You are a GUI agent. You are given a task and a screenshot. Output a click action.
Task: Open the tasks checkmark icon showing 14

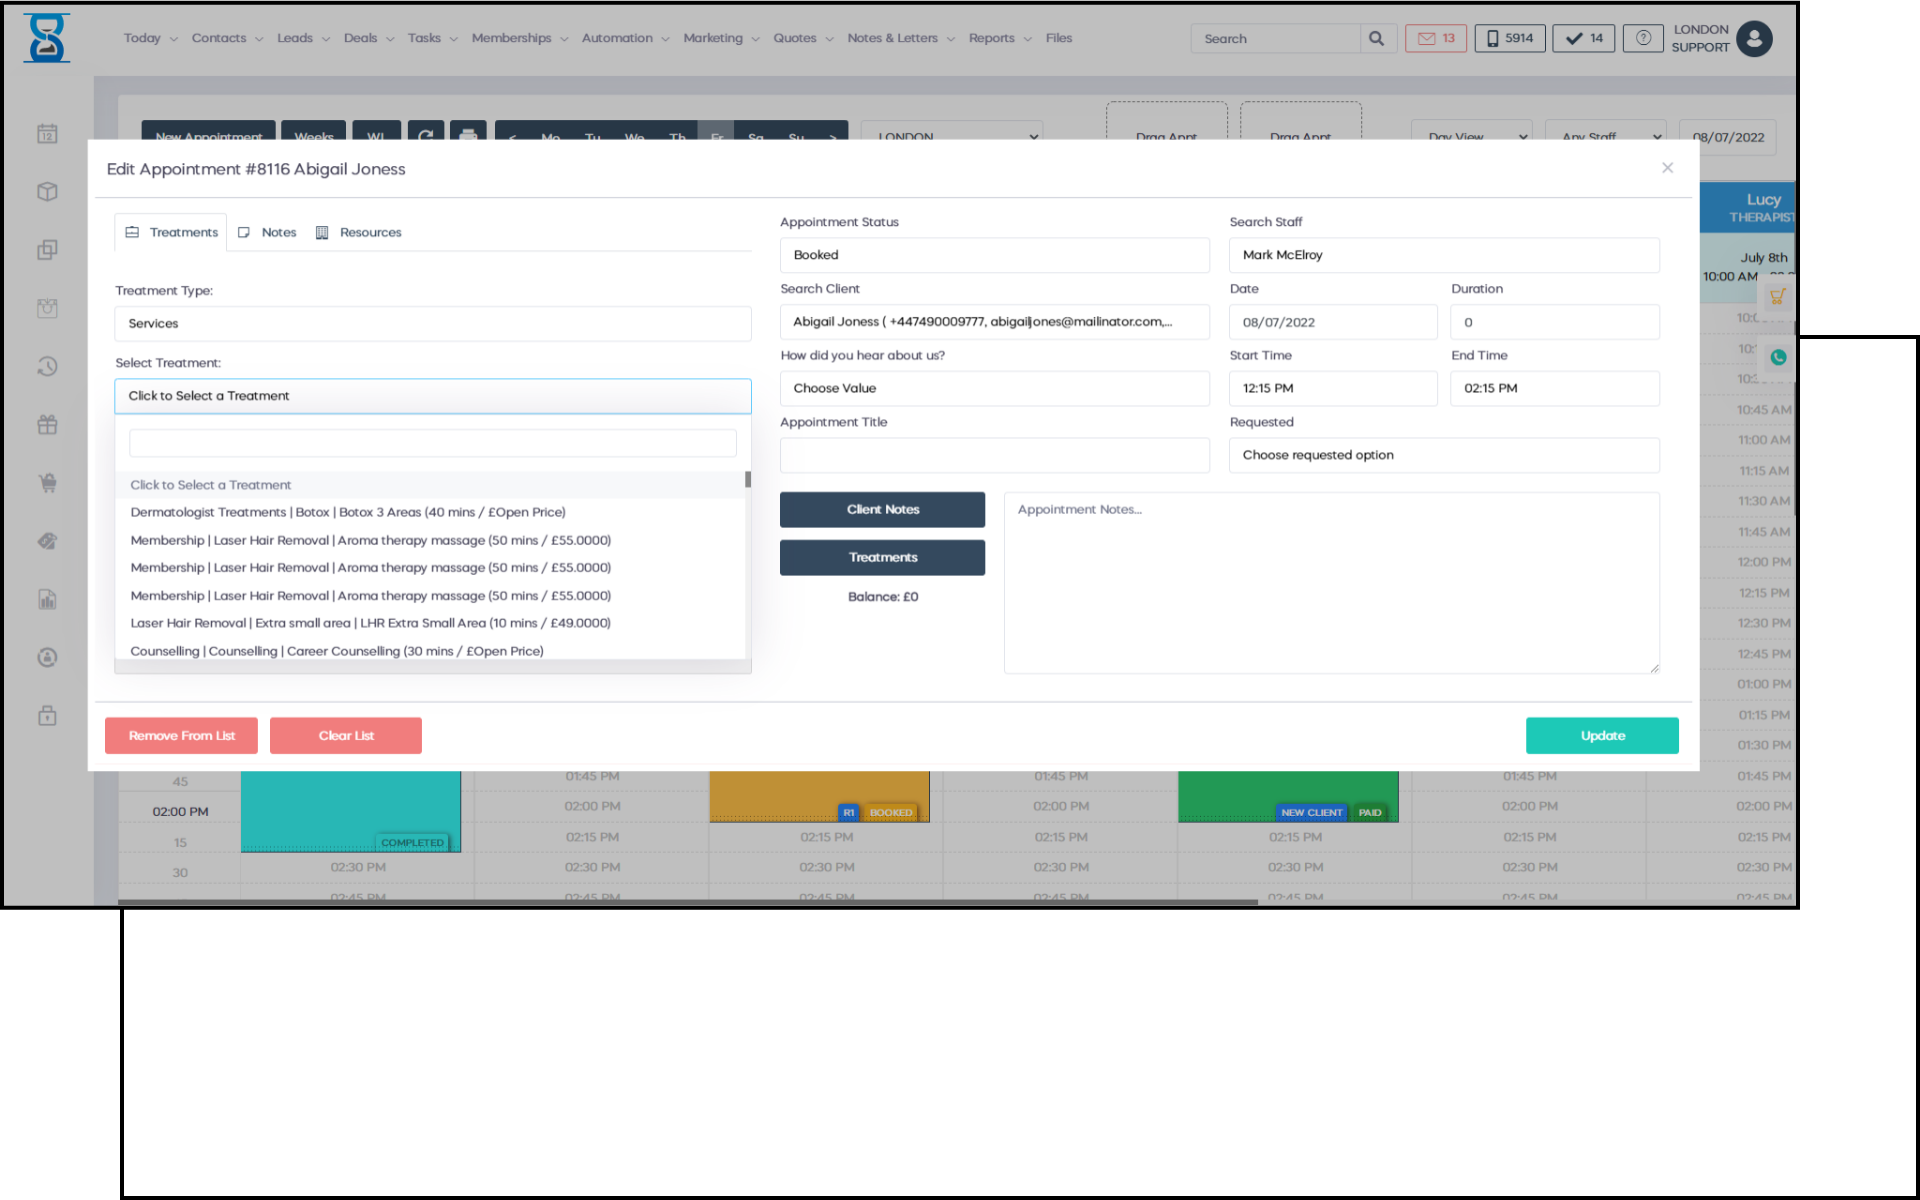[x=1583, y=39]
